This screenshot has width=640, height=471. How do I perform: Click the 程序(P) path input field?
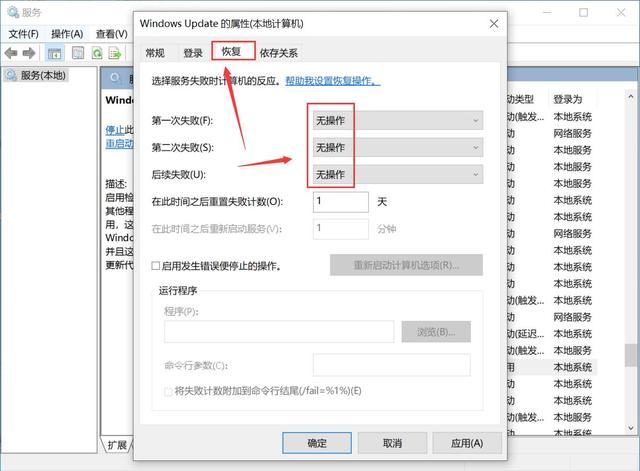tap(279, 331)
